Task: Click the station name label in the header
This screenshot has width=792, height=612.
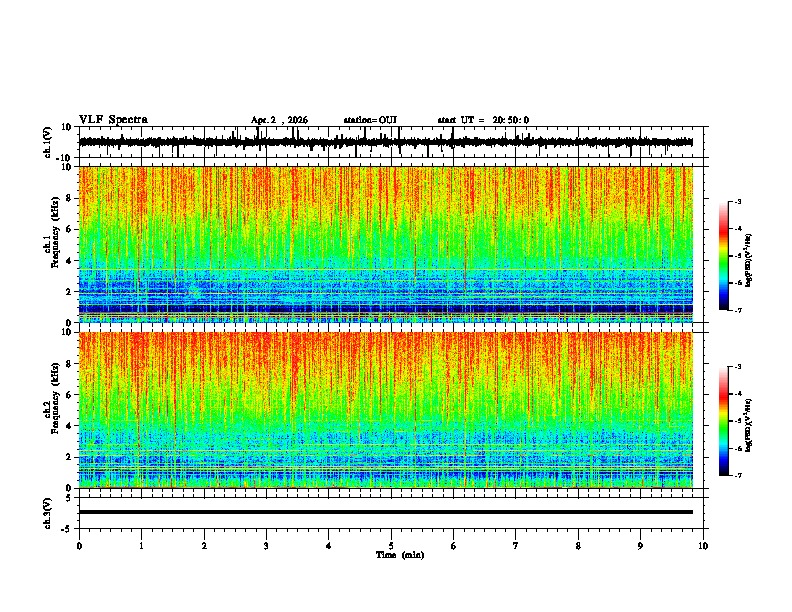Action: (370, 120)
